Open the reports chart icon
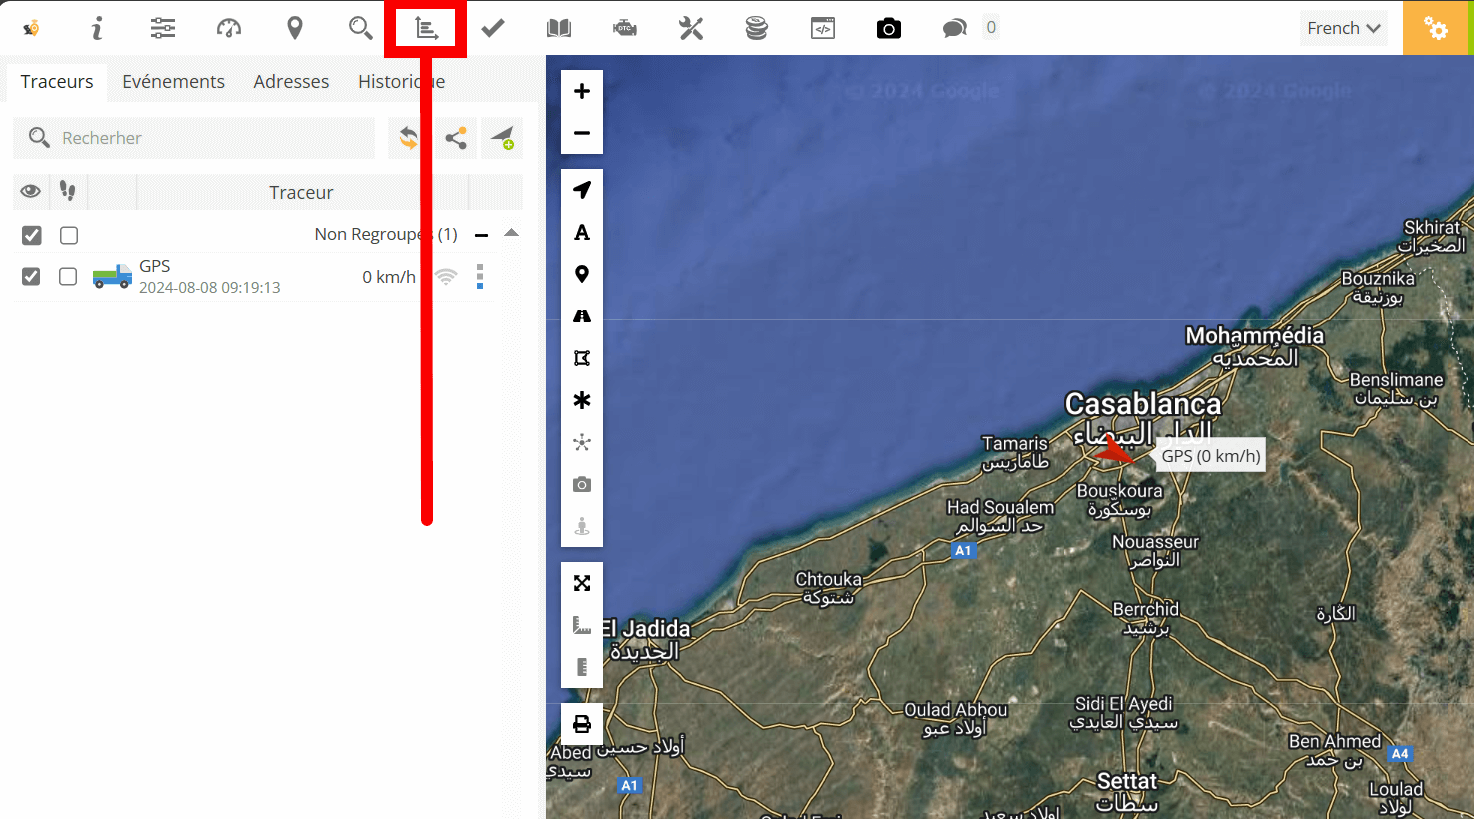The width and height of the screenshot is (1474, 819). (427, 28)
